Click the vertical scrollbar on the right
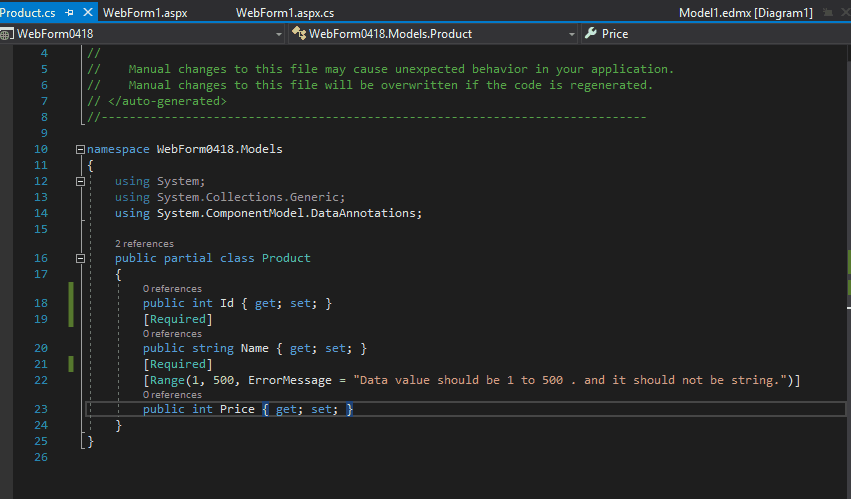The height and width of the screenshot is (499, 851). click(848, 271)
